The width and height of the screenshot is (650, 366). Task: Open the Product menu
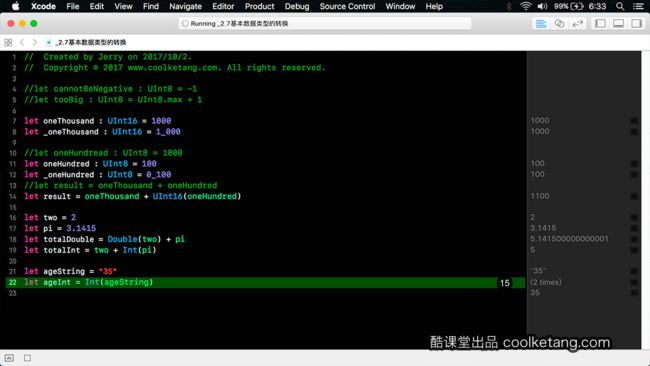[x=259, y=6]
